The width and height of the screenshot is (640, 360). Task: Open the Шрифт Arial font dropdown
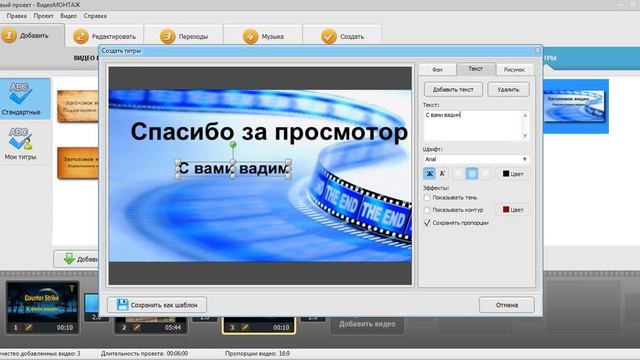476,159
